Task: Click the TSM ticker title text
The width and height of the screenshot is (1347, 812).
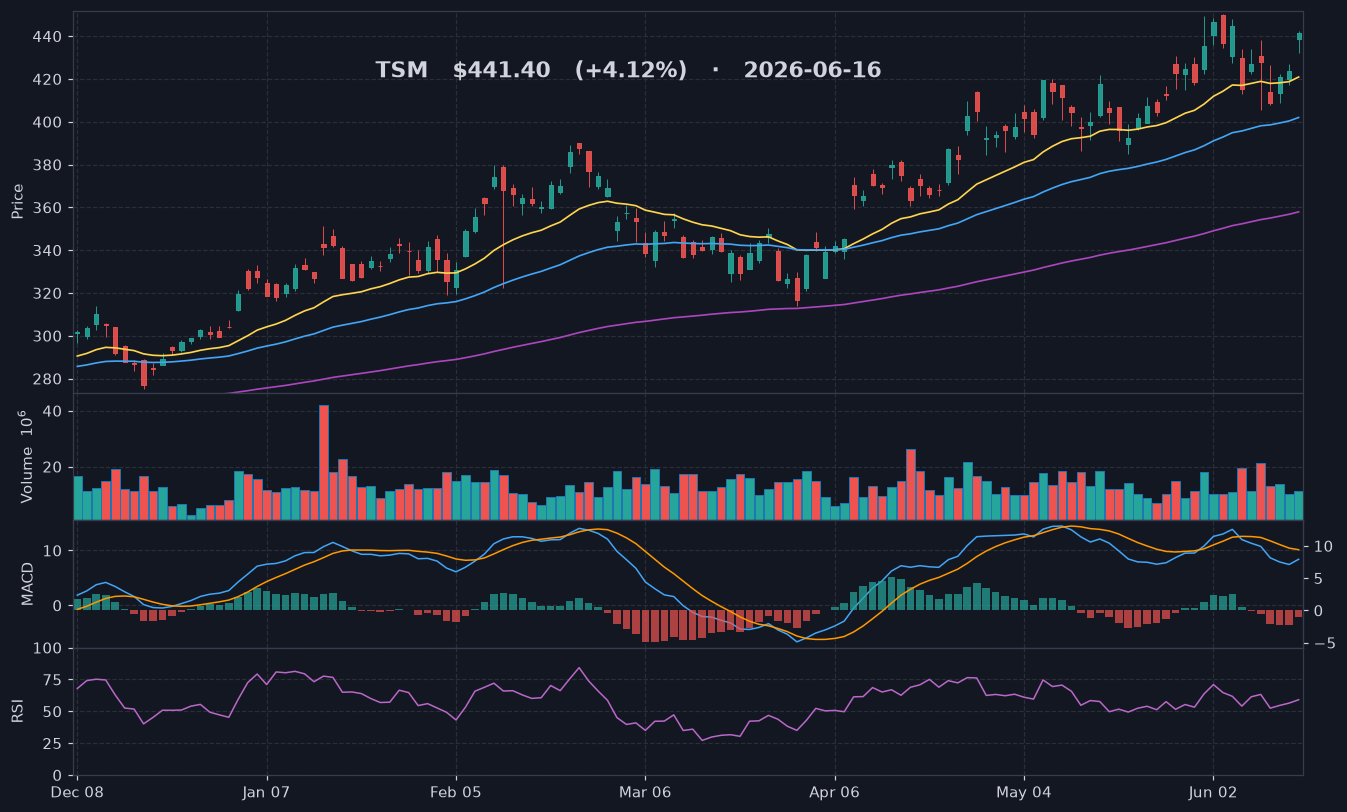Action: tap(401, 70)
